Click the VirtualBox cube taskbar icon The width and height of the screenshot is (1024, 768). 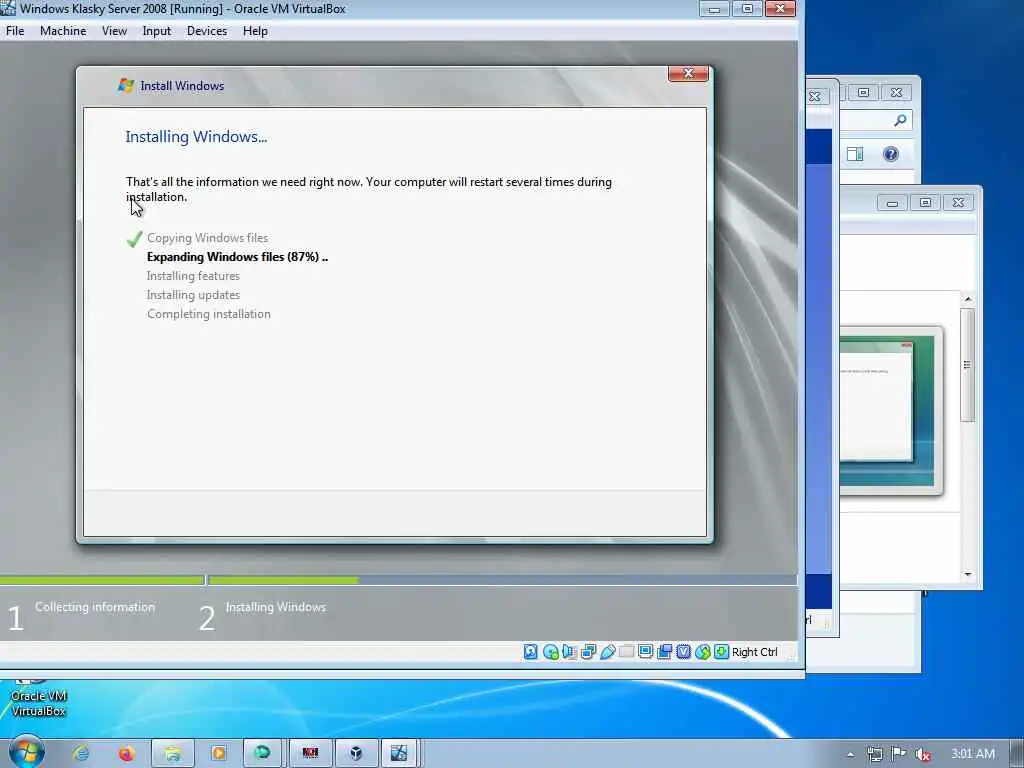click(x=356, y=754)
